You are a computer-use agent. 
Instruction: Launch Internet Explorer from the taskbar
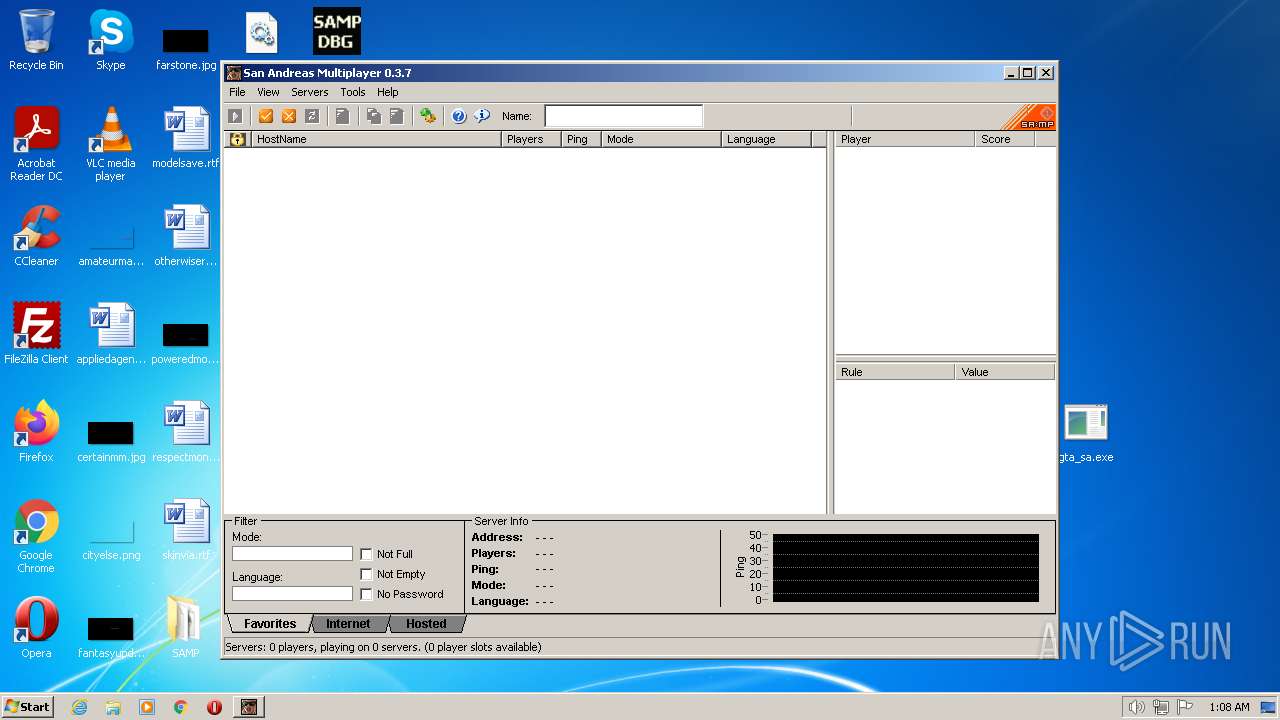pyautogui.click(x=79, y=707)
